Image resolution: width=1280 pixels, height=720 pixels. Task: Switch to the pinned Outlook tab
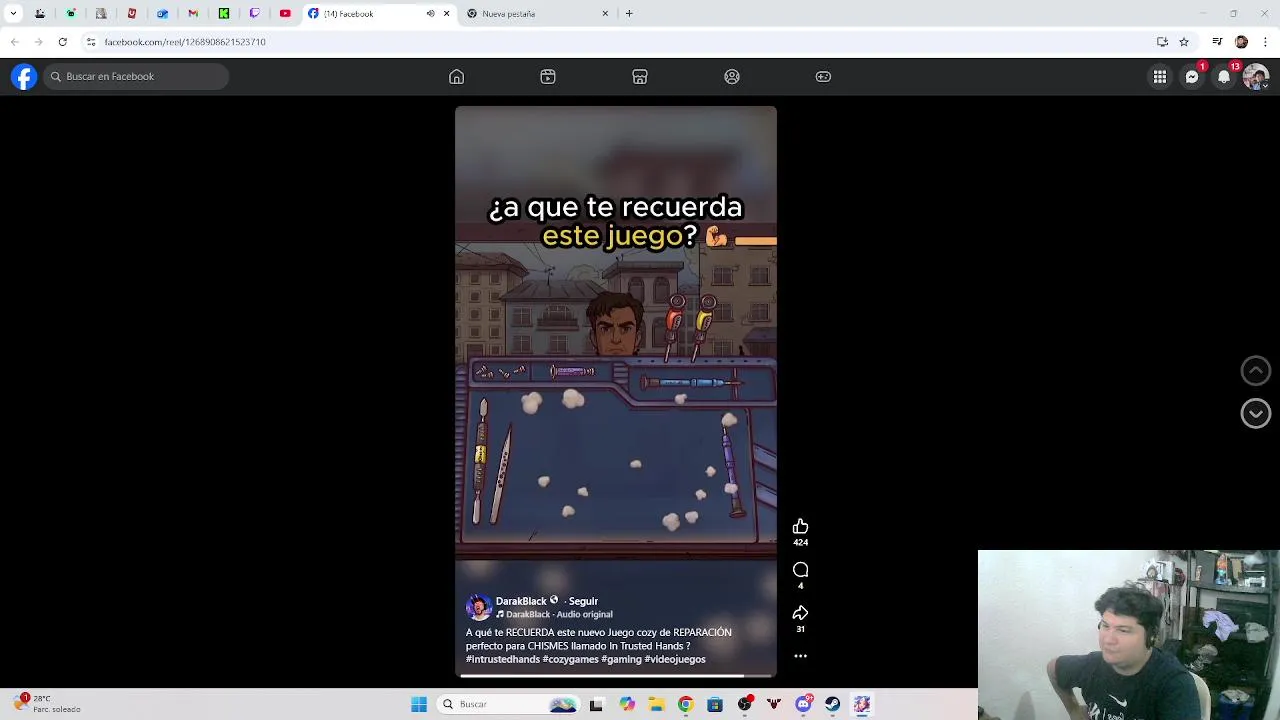tap(162, 14)
